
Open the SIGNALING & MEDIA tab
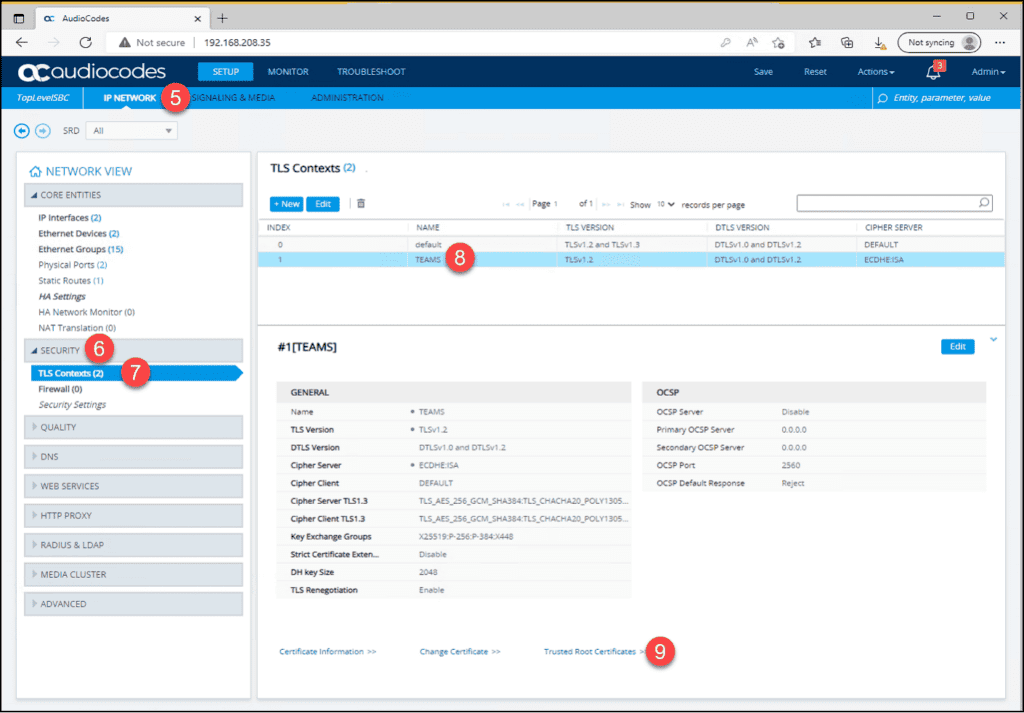234,98
